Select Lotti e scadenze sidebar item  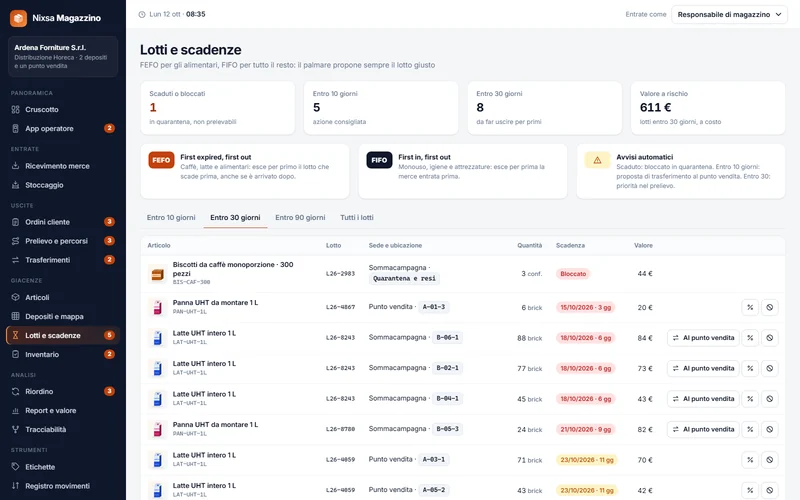click(x=63, y=335)
